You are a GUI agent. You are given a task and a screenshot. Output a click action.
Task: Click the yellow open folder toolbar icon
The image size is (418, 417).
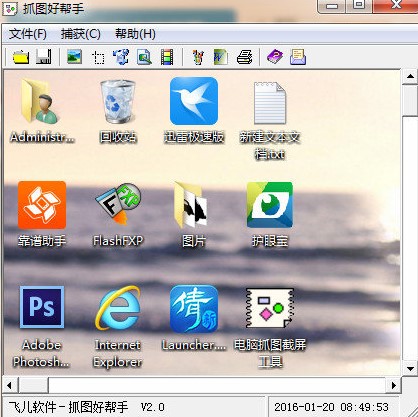click(x=21, y=57)
